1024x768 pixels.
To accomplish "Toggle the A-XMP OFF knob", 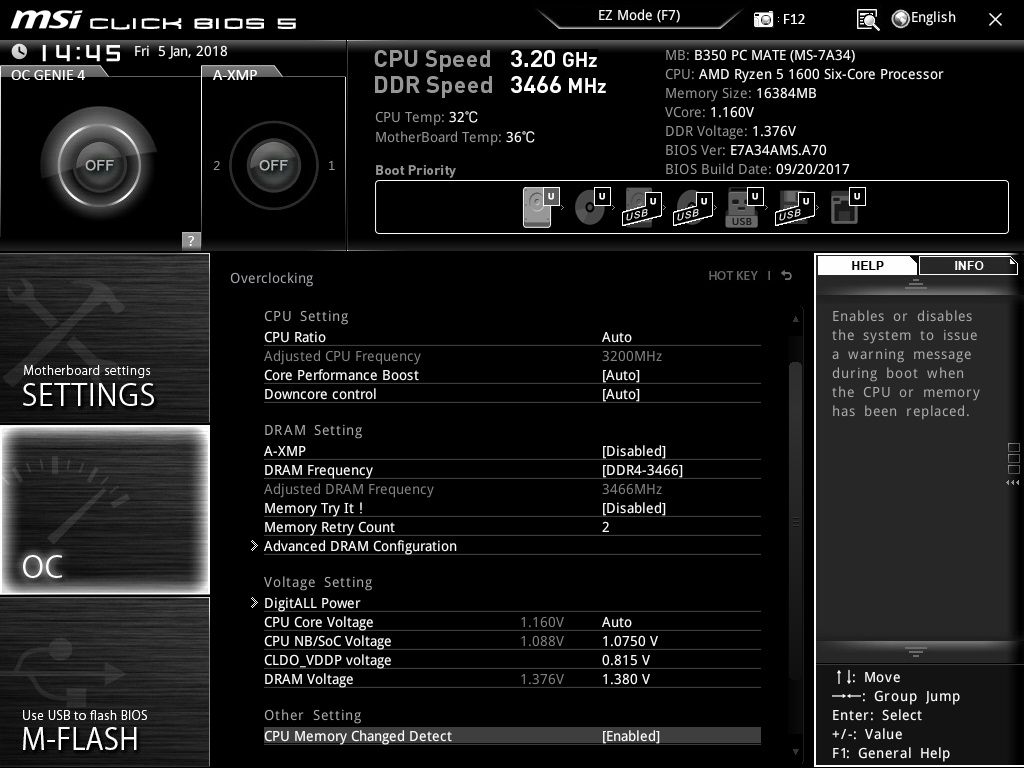I will coord(273,165).
